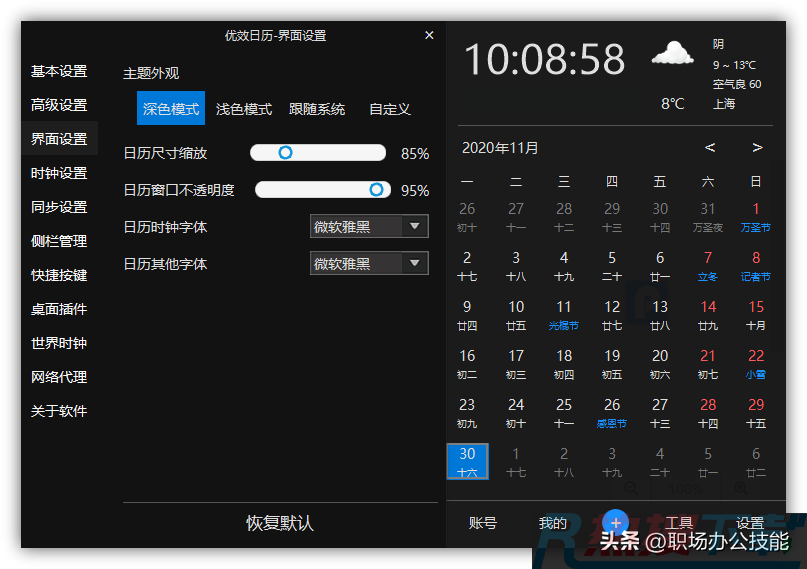Select October 26 初十 date
Screen dimensions: 807x569
(467, 217)
